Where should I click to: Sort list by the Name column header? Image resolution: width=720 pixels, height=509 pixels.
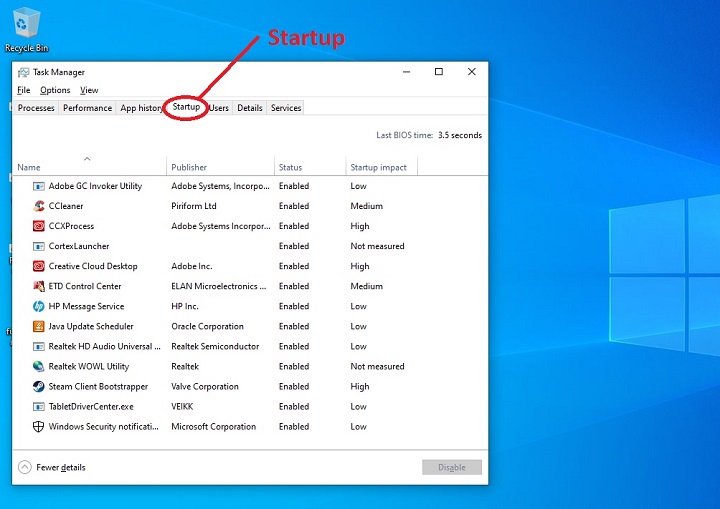(x=88, y=167)
